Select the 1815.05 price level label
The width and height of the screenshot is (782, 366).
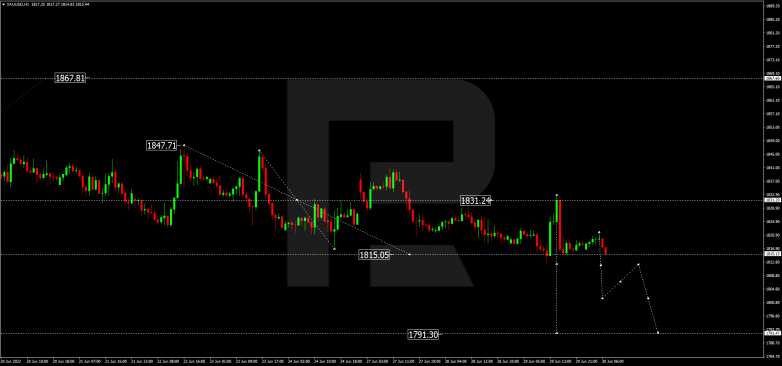coord(374,255)
